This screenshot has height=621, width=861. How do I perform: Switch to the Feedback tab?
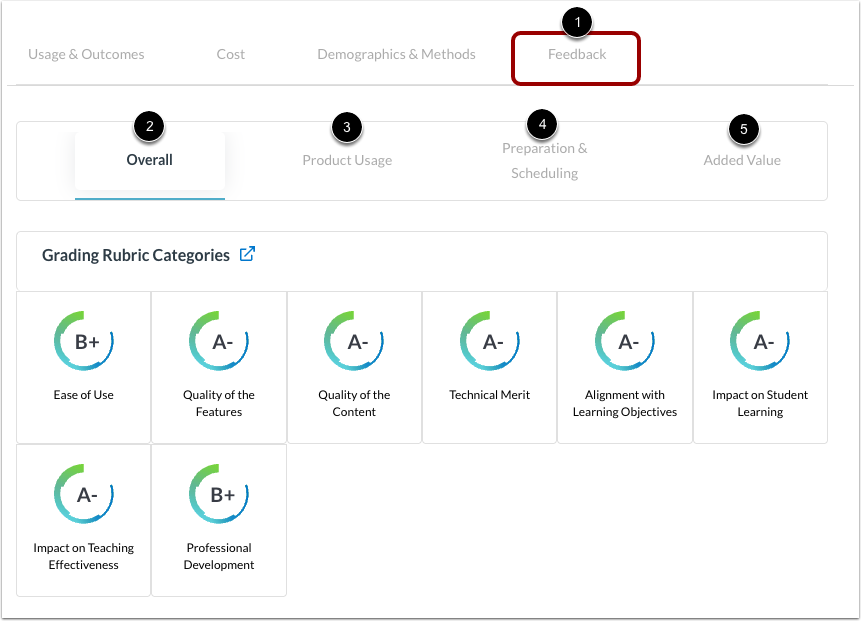575,54
